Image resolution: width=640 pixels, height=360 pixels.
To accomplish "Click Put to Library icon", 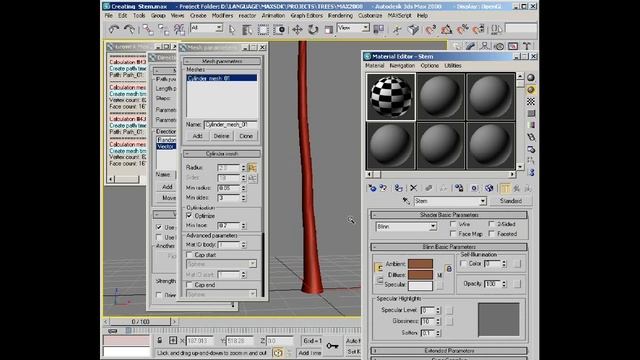I will click(x=459, y=188).
